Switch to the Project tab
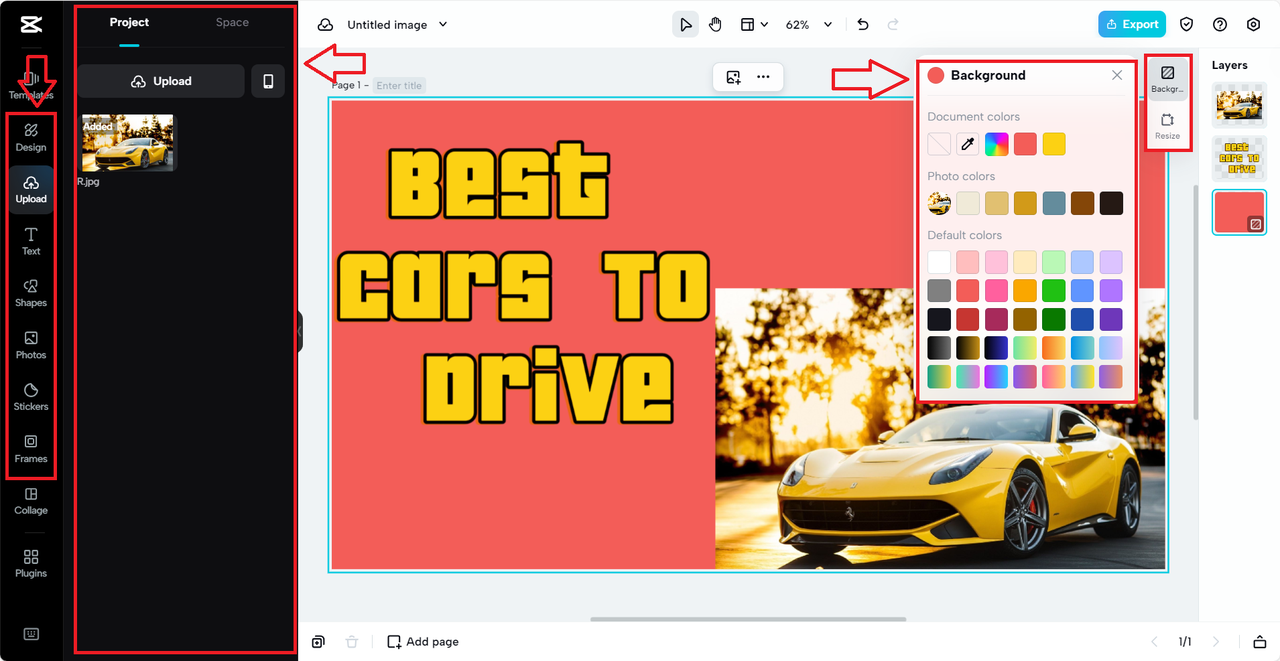Screen dimensions: 1280x661 (x=129, y=22)
